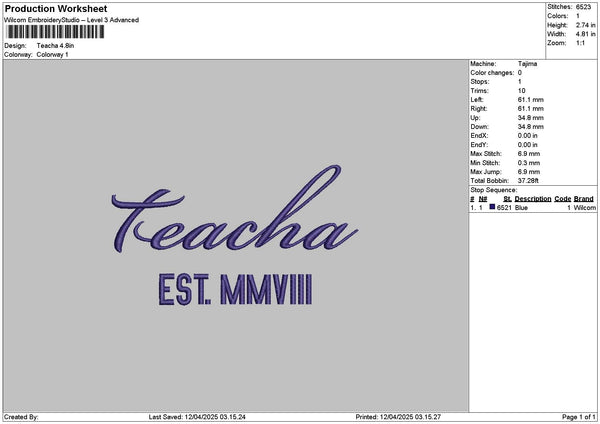Click the Height value 2.74 in
This screenshot has height=424, width=600.
[585, 25]
